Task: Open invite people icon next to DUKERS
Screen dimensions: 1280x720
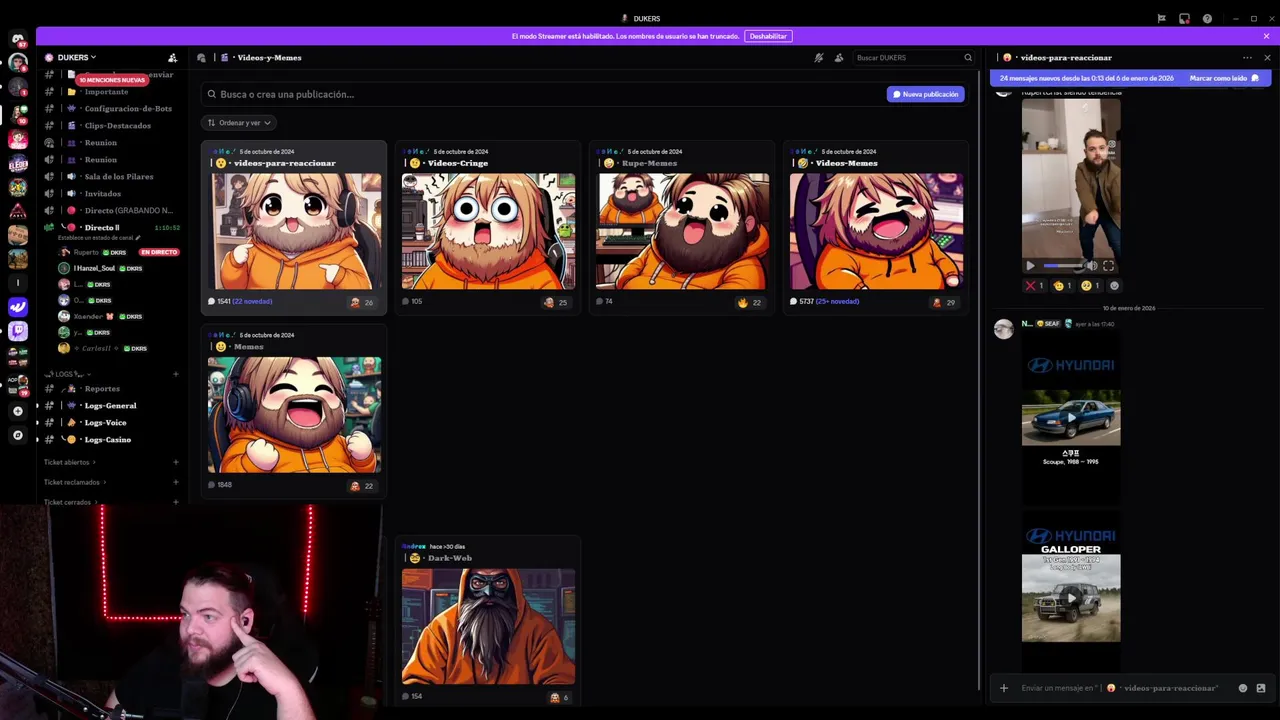Action: [x=172, y=58]
